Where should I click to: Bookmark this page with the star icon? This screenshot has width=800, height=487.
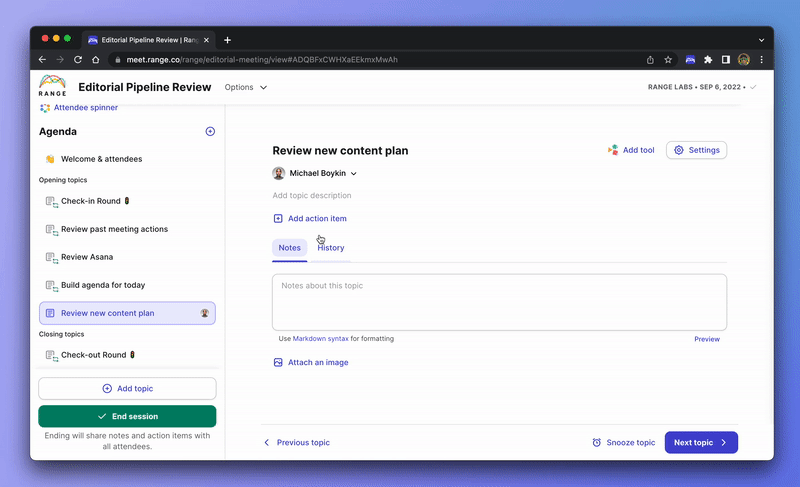coord(668,60)
